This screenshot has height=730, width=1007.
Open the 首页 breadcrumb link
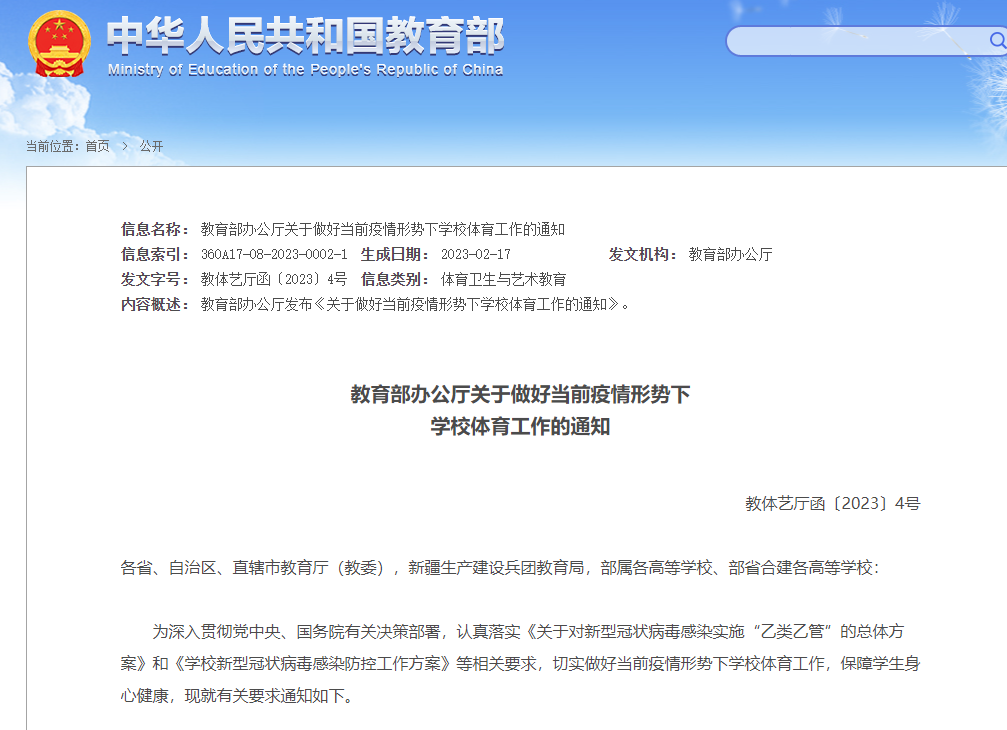tap(98, 146)
